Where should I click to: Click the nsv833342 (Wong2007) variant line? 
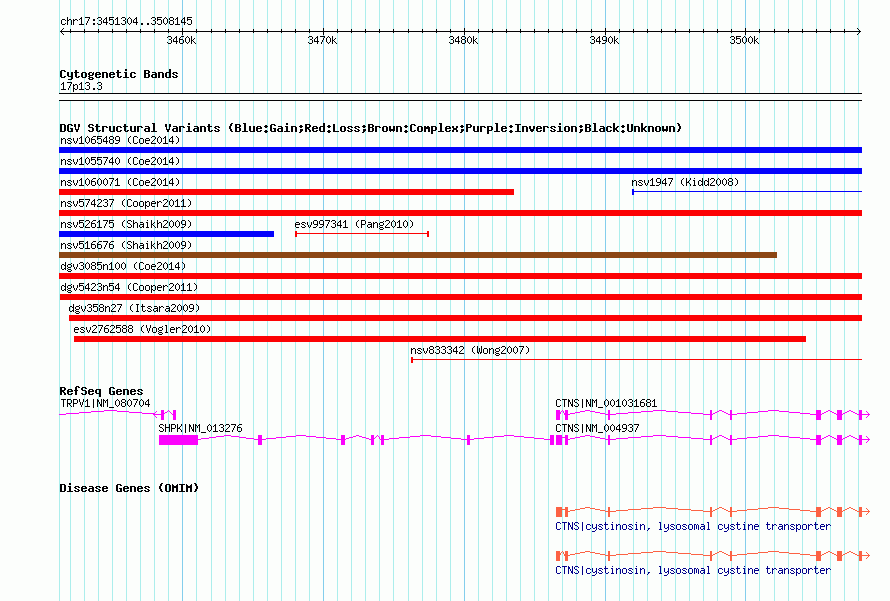pyautogui.click(x=636, y=360)
